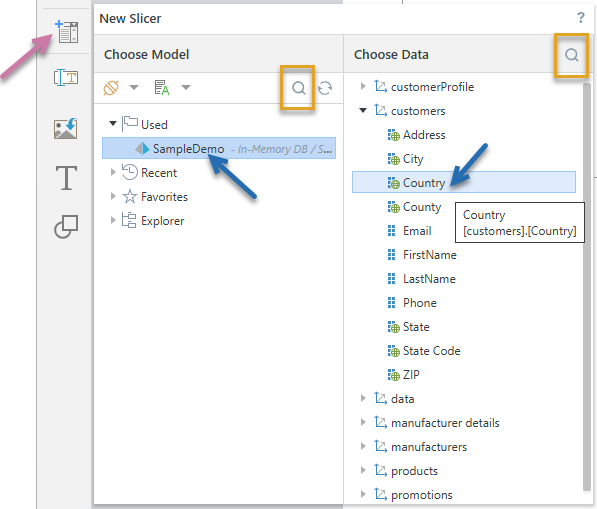Image resolution: width=597 pixels, height=509 pixels.
Task: Click the Choose Data vertical scrollbar
Action: pyautogui.click(x=587, y=286)
